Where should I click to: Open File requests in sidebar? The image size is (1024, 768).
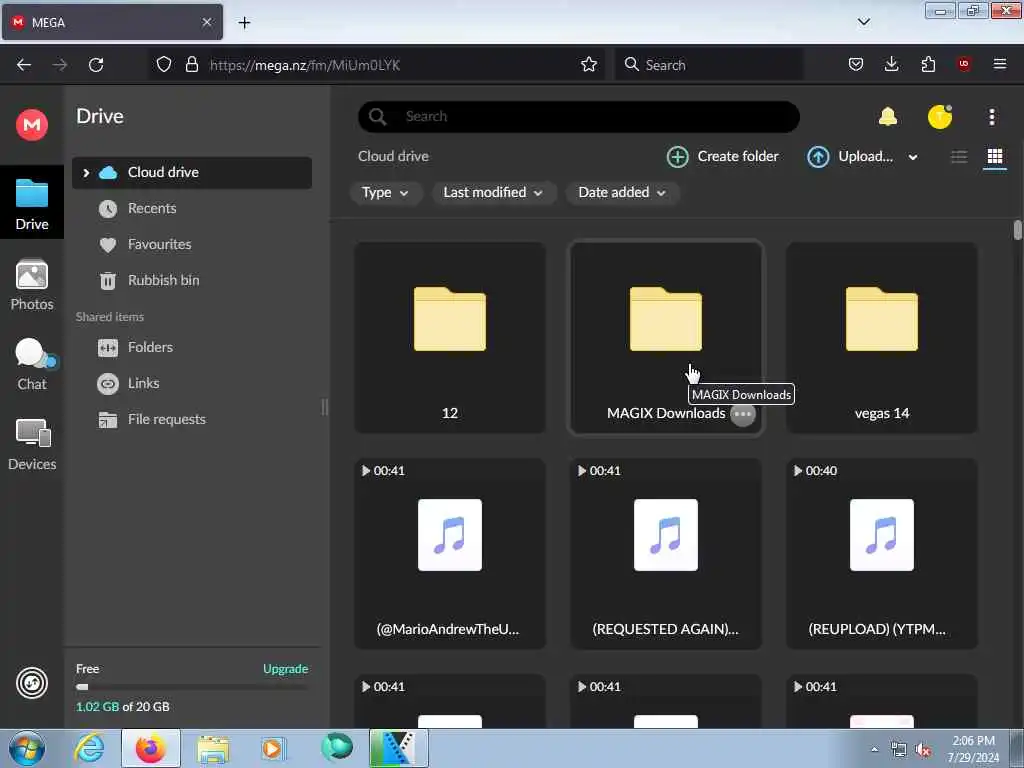pyautogui.click(x=167, y=419)
